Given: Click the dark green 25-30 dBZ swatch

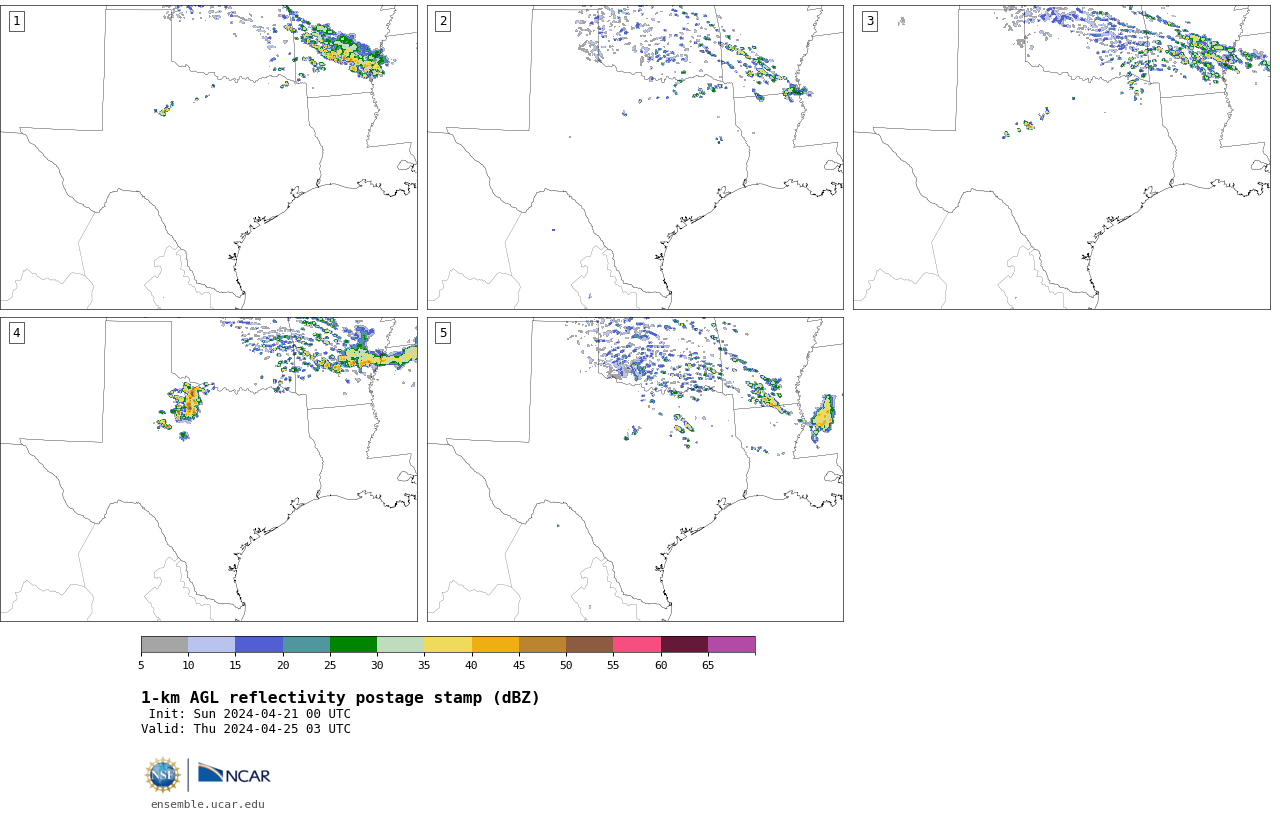Looking at the screenshot, I should [x=353, y=644].
